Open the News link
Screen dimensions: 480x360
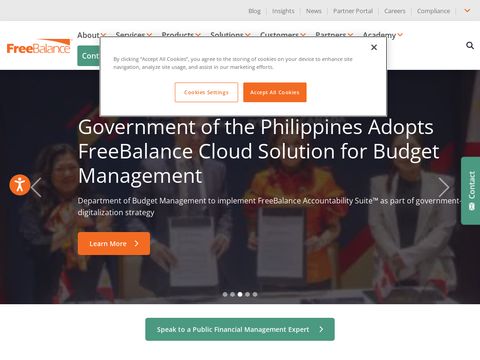pos(314,11)
